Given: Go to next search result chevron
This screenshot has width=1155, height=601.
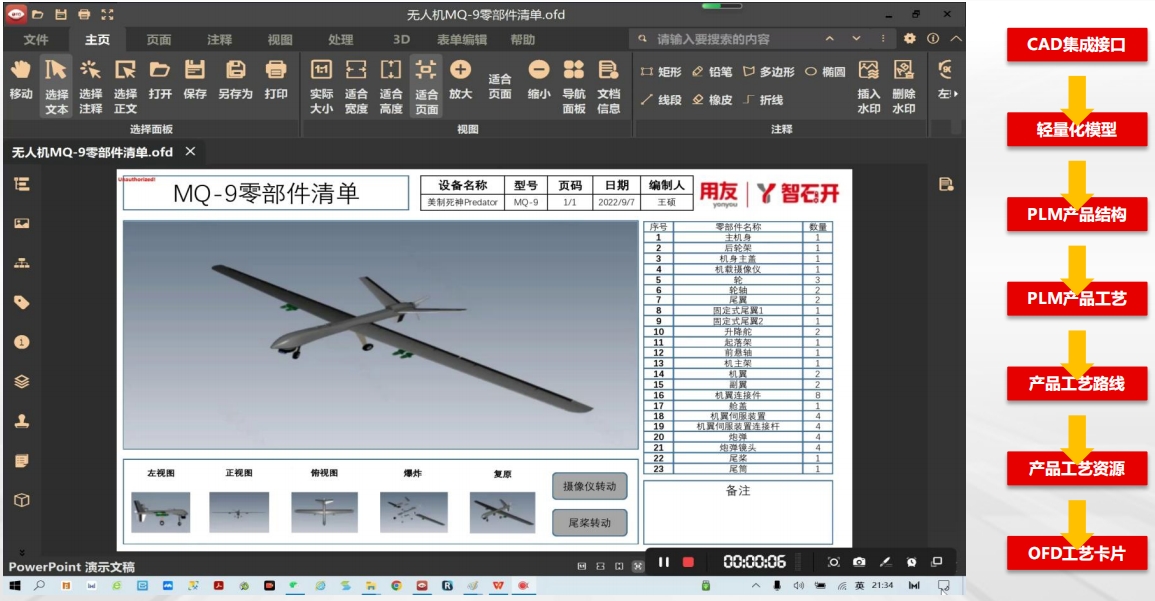Looking at the screenshot, I should 856,38.
